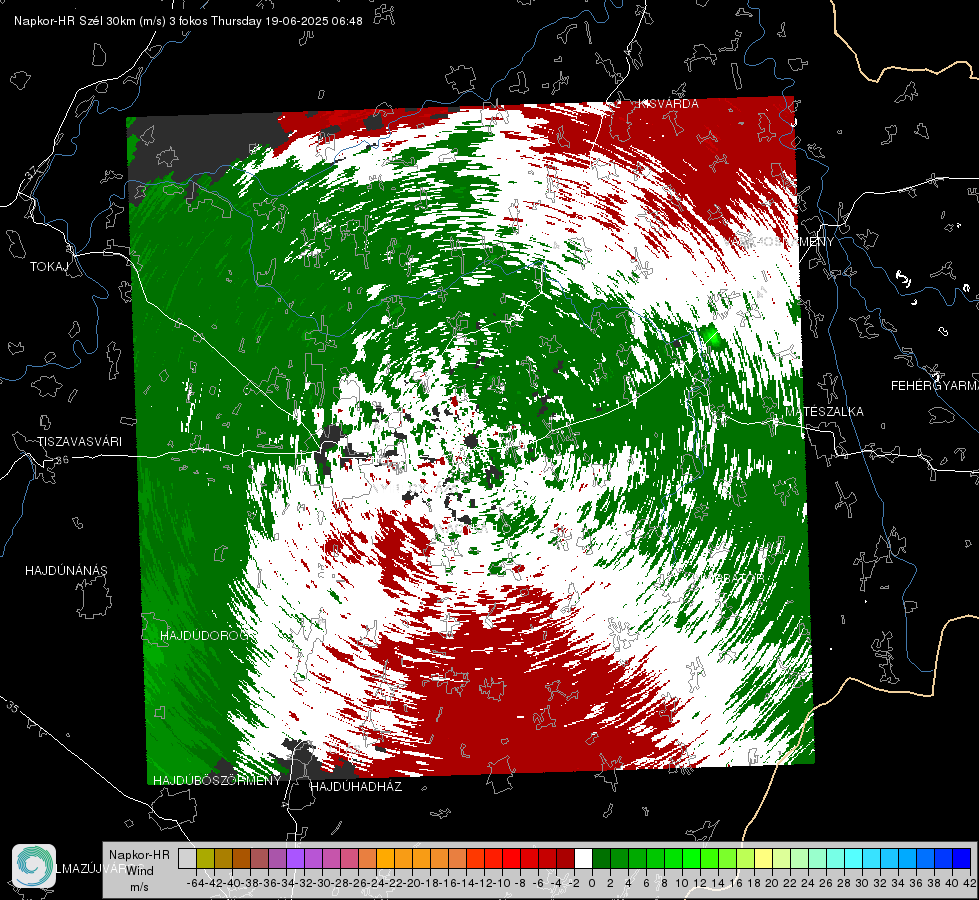
Task: Choose the cyan swatch between 28 and 30
Action: [x=854, y=858]
